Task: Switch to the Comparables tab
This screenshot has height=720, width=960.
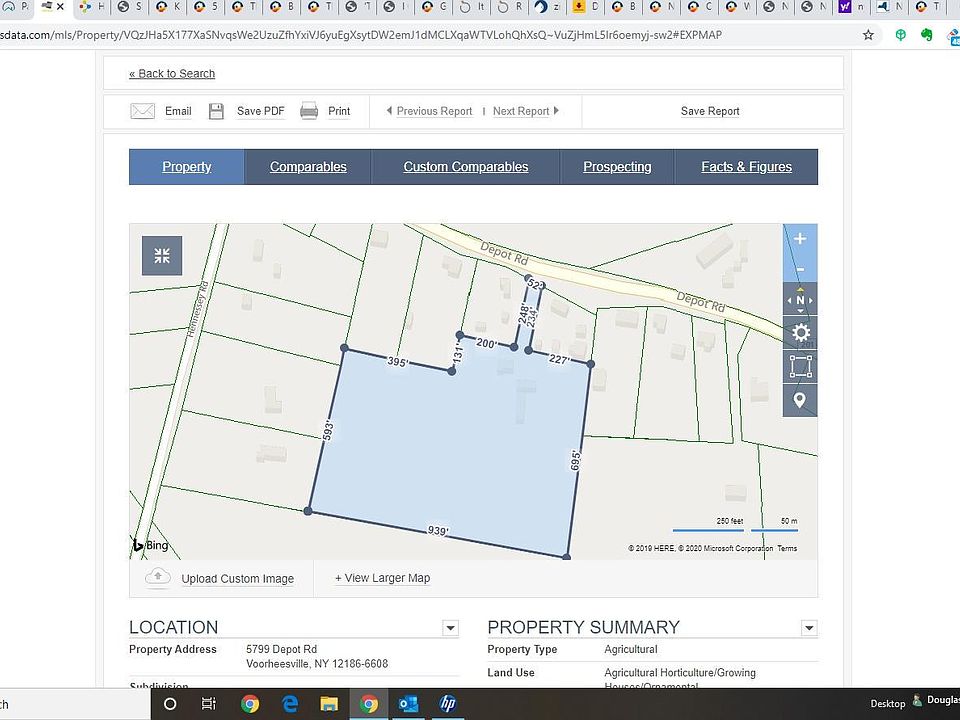Action: pos(307,167)
